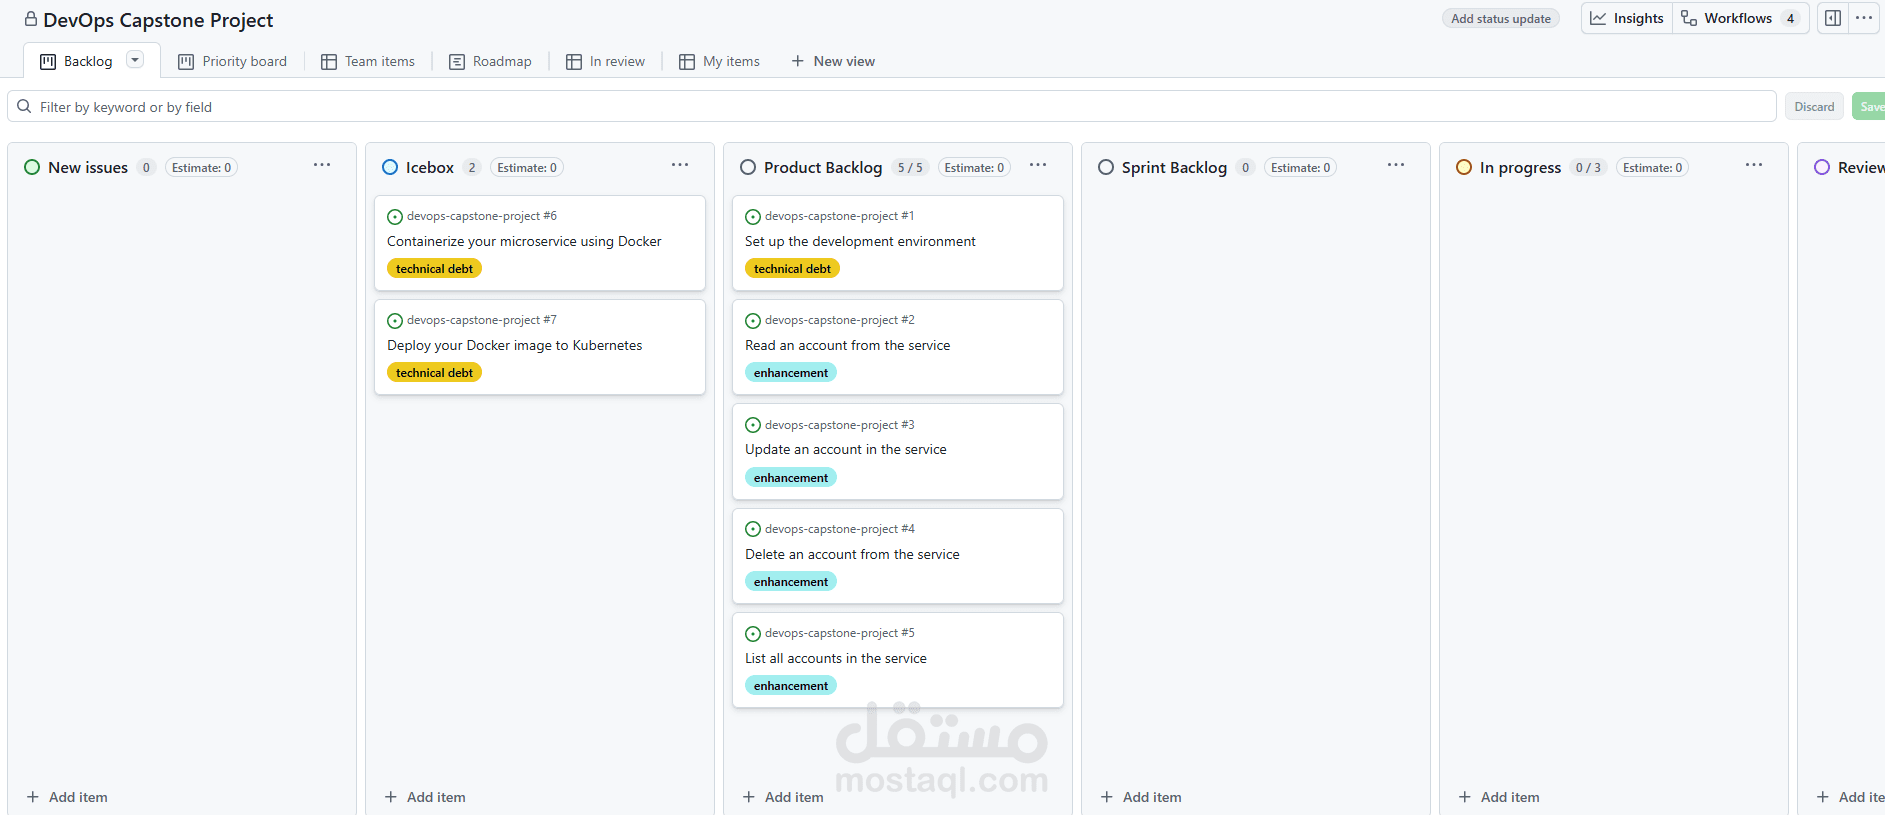This screenshot has height=815, width=1885.
Task: Click technical debt label on issue #6
Action: (434, 268)
